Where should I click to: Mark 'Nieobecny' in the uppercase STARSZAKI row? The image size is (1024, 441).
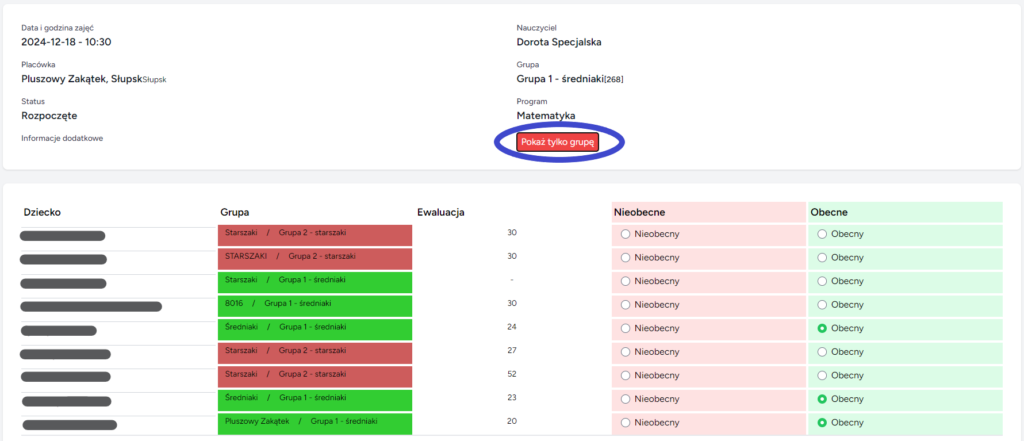[627, 257]
